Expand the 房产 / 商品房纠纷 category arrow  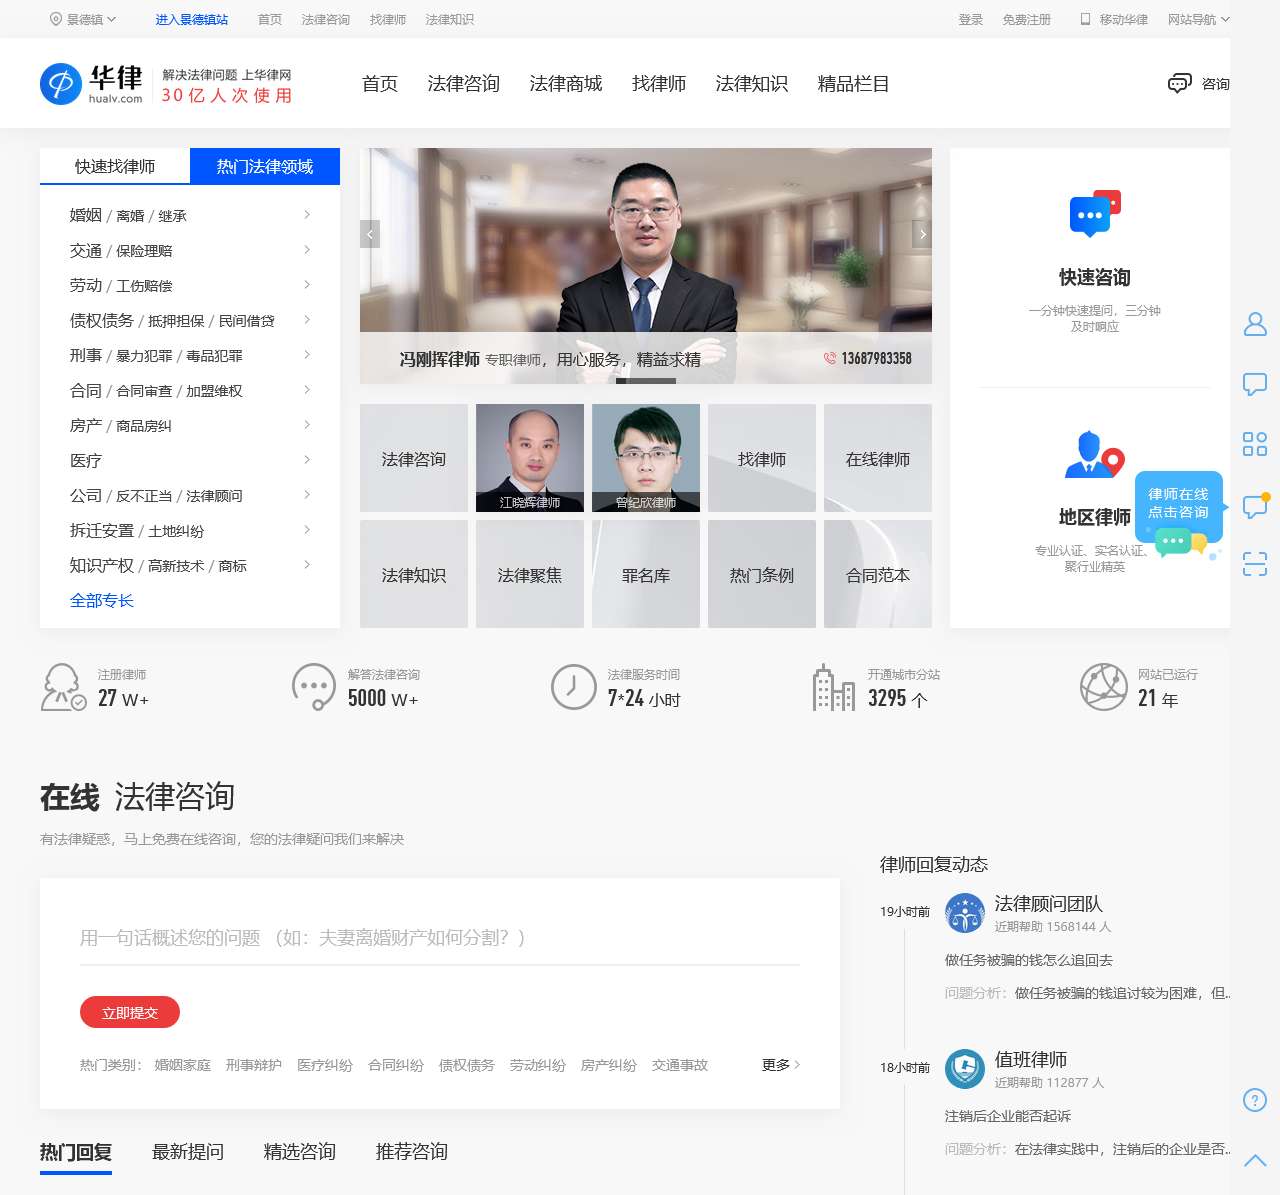coord(307,425)
